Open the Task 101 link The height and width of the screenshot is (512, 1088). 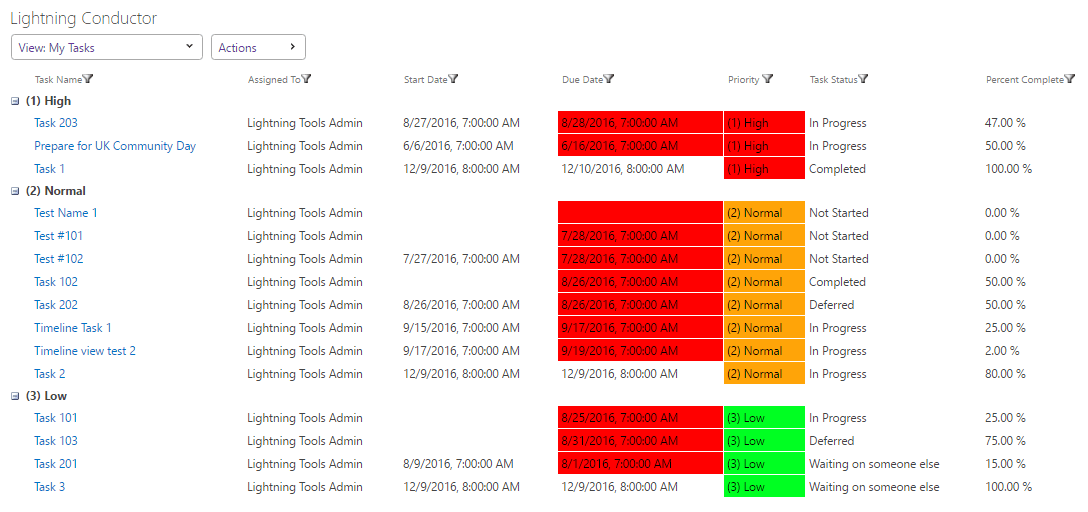pos(56,418)
